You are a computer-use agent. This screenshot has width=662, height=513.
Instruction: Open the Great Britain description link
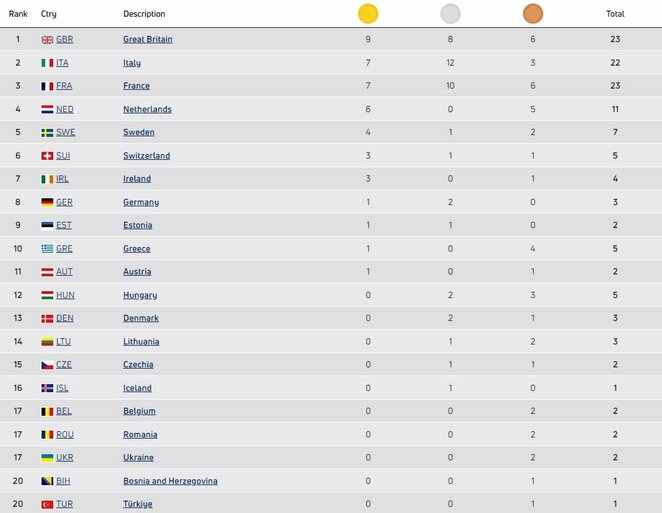(148, 39)
